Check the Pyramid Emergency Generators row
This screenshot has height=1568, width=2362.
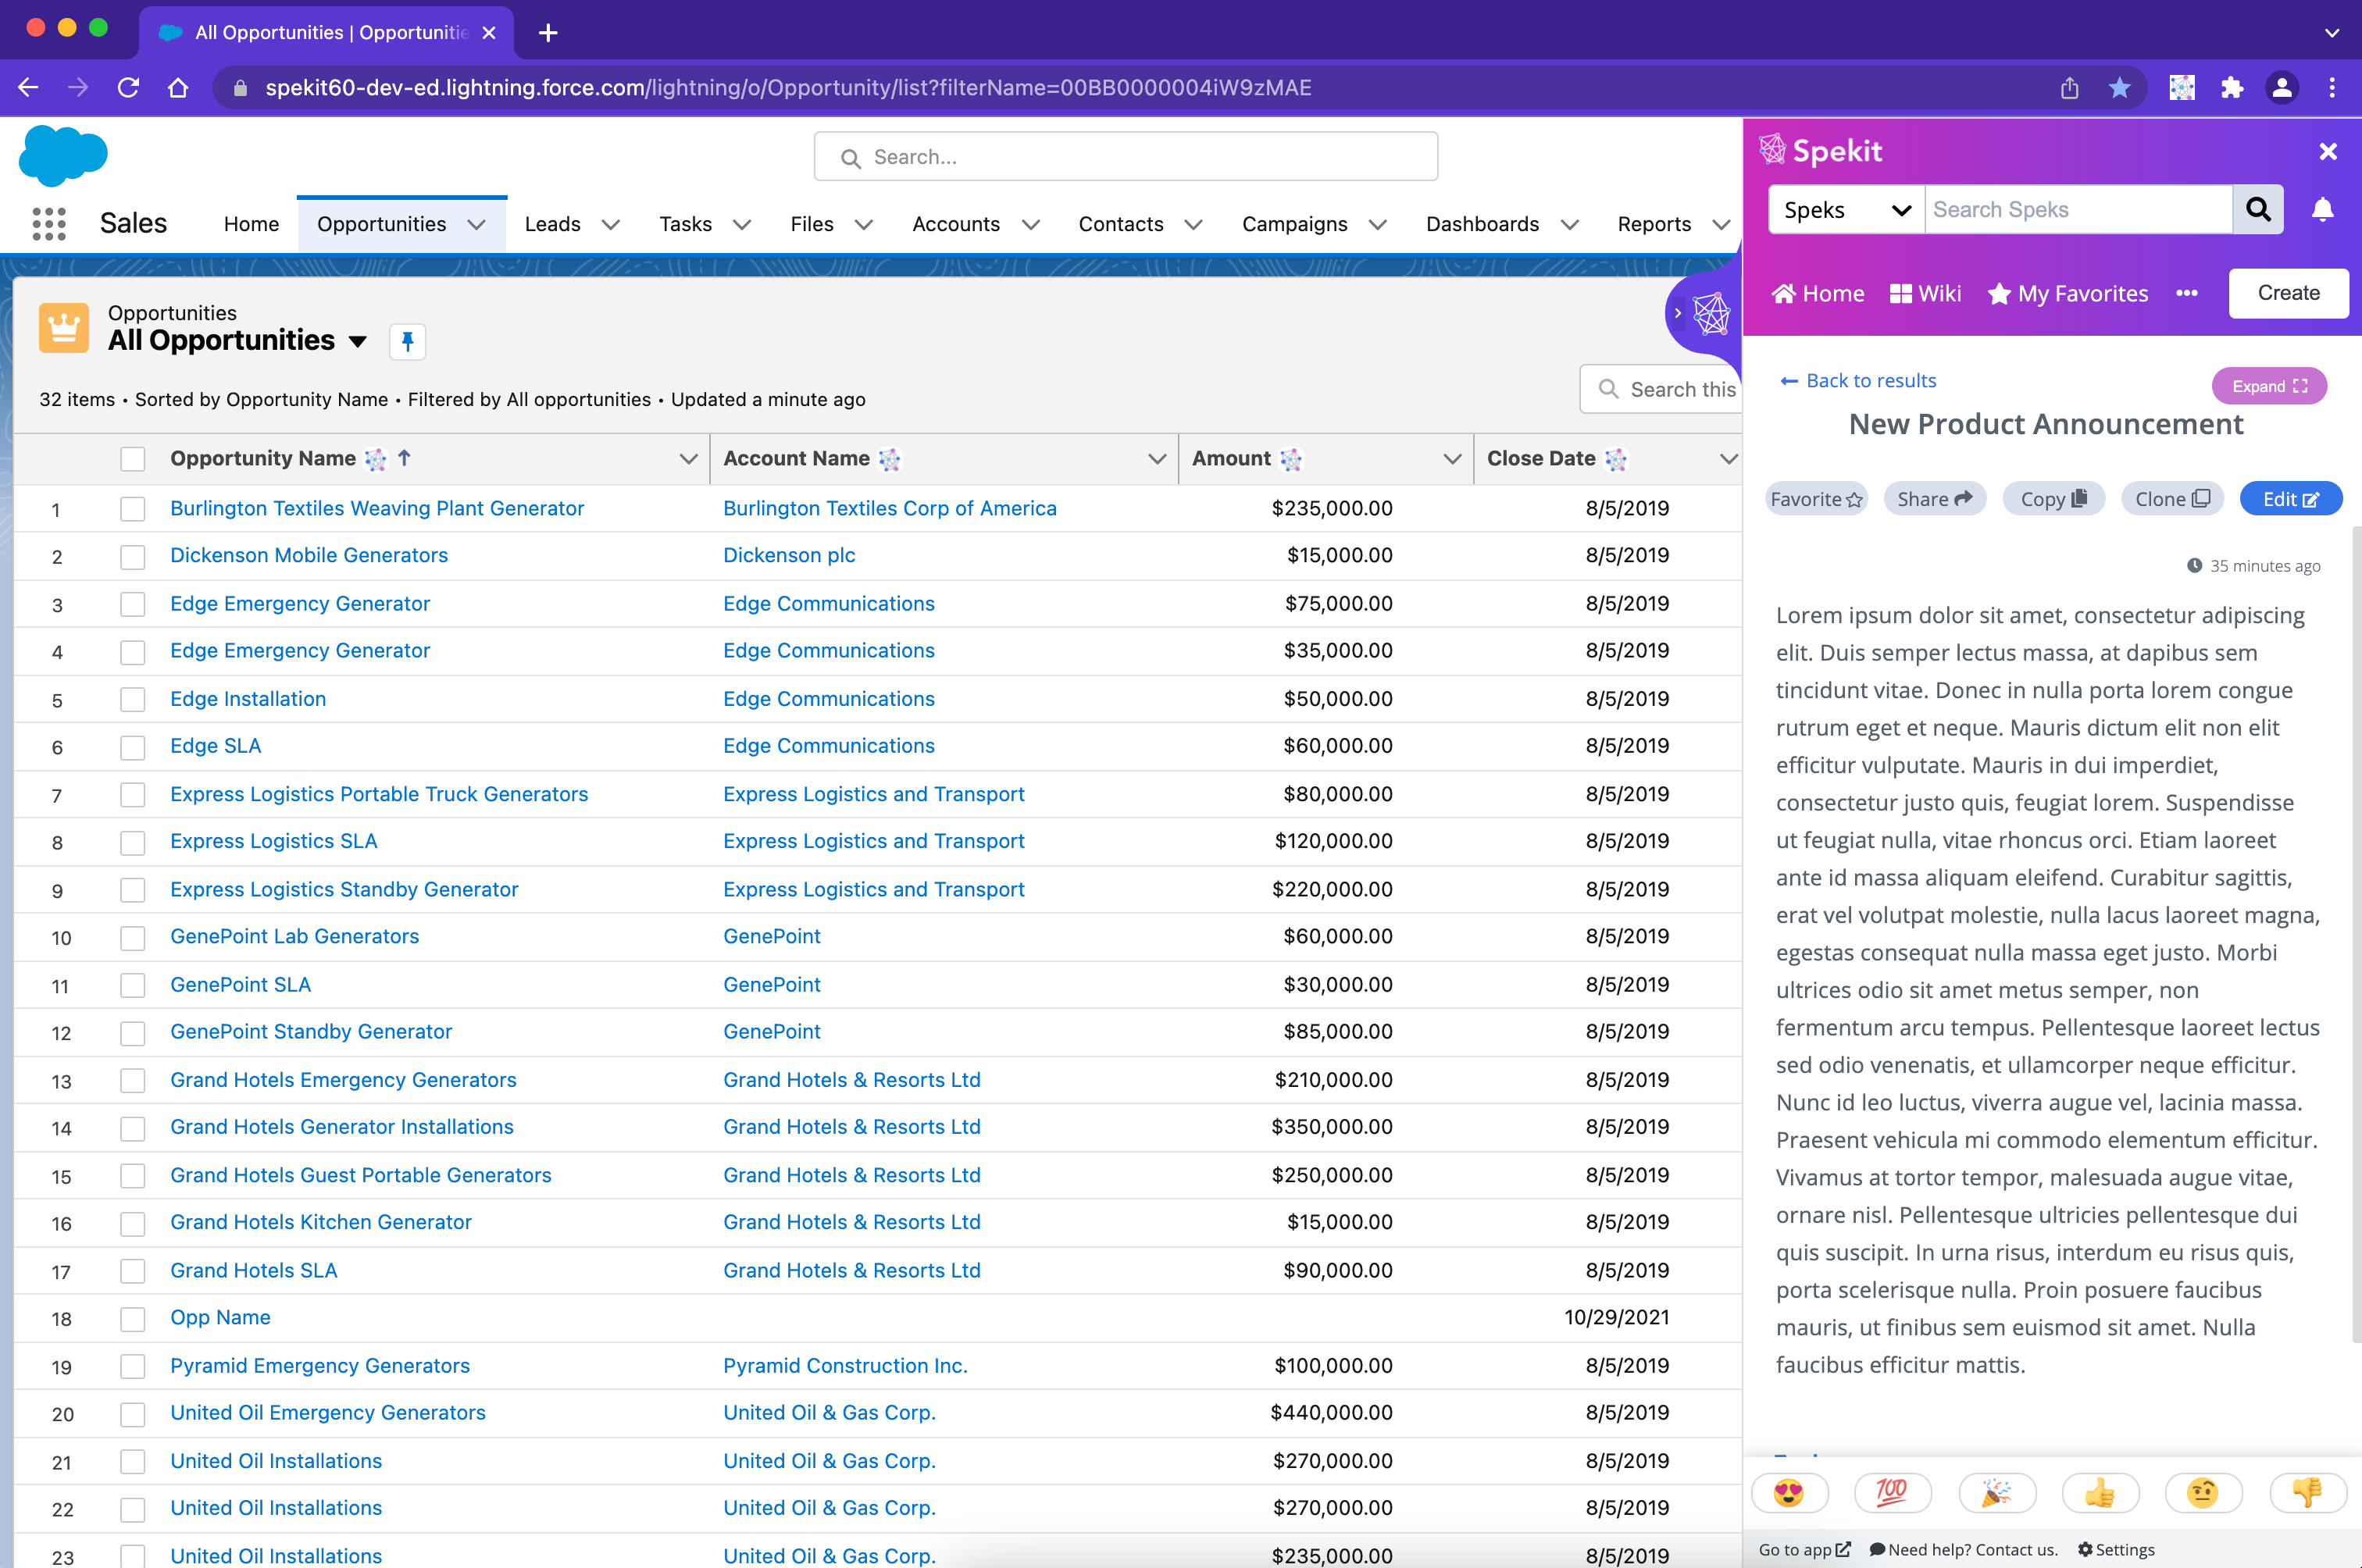pyautogui.click(x=133, y=1366)
